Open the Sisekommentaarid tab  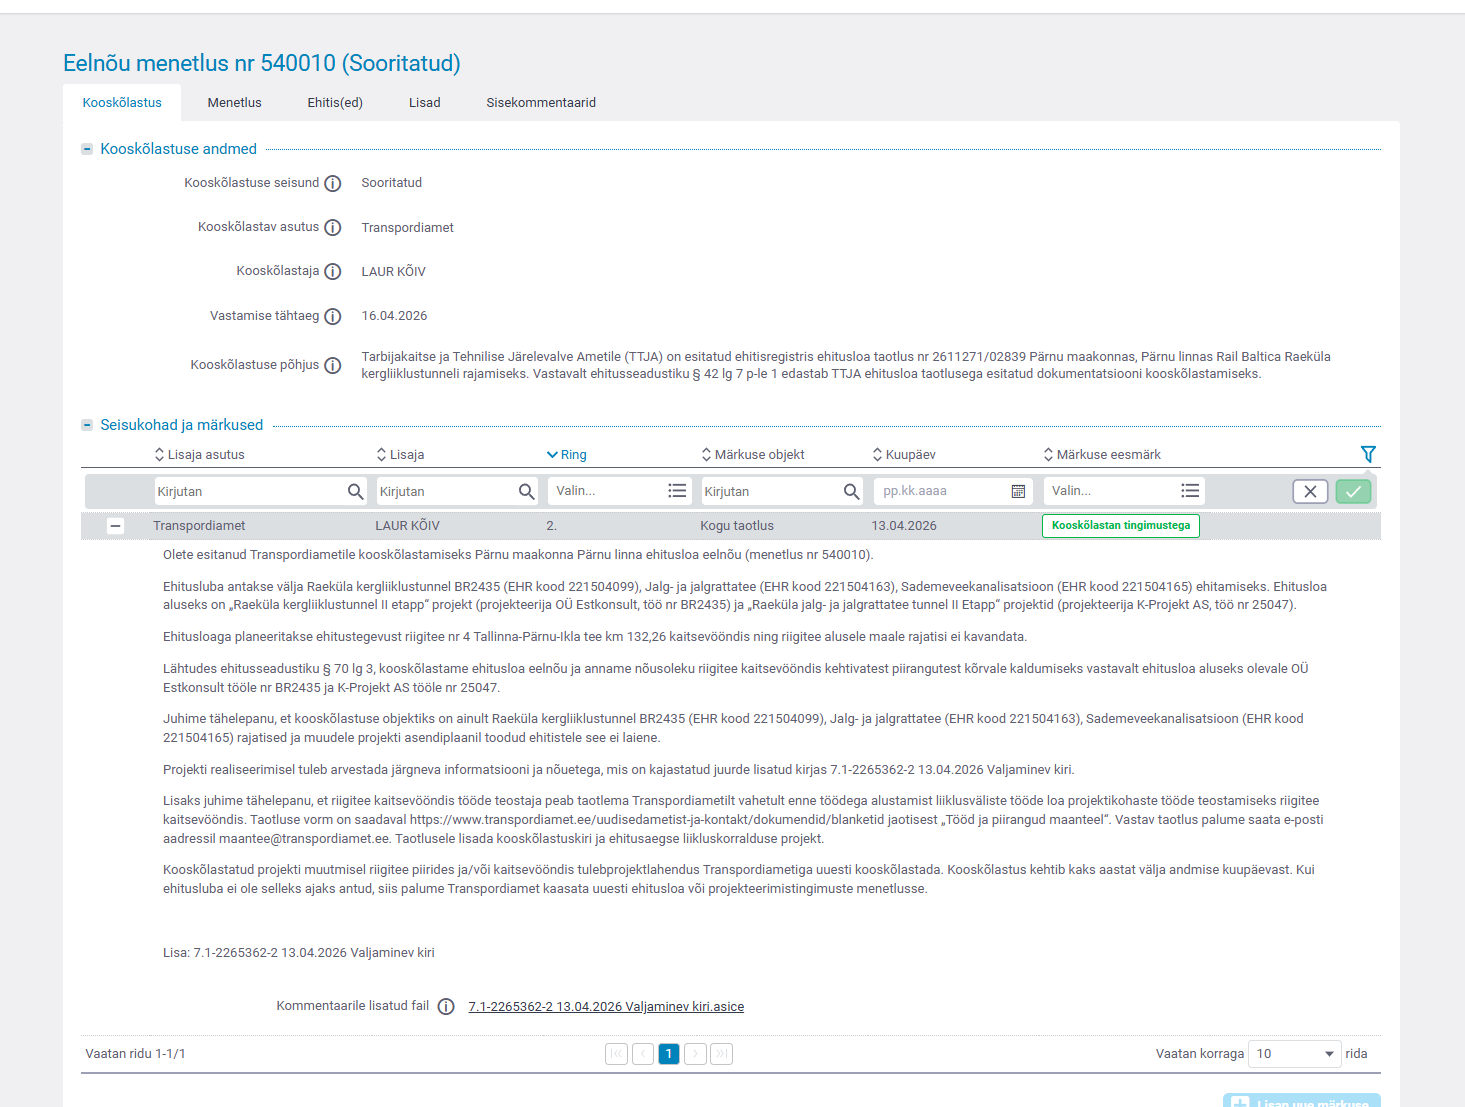pyautogui.click(x=541, y=103)
